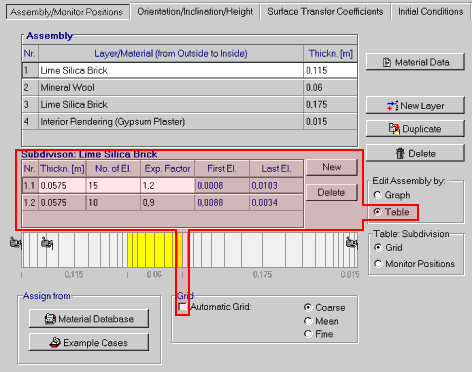Select Coarse grid option

click(324, 307)
